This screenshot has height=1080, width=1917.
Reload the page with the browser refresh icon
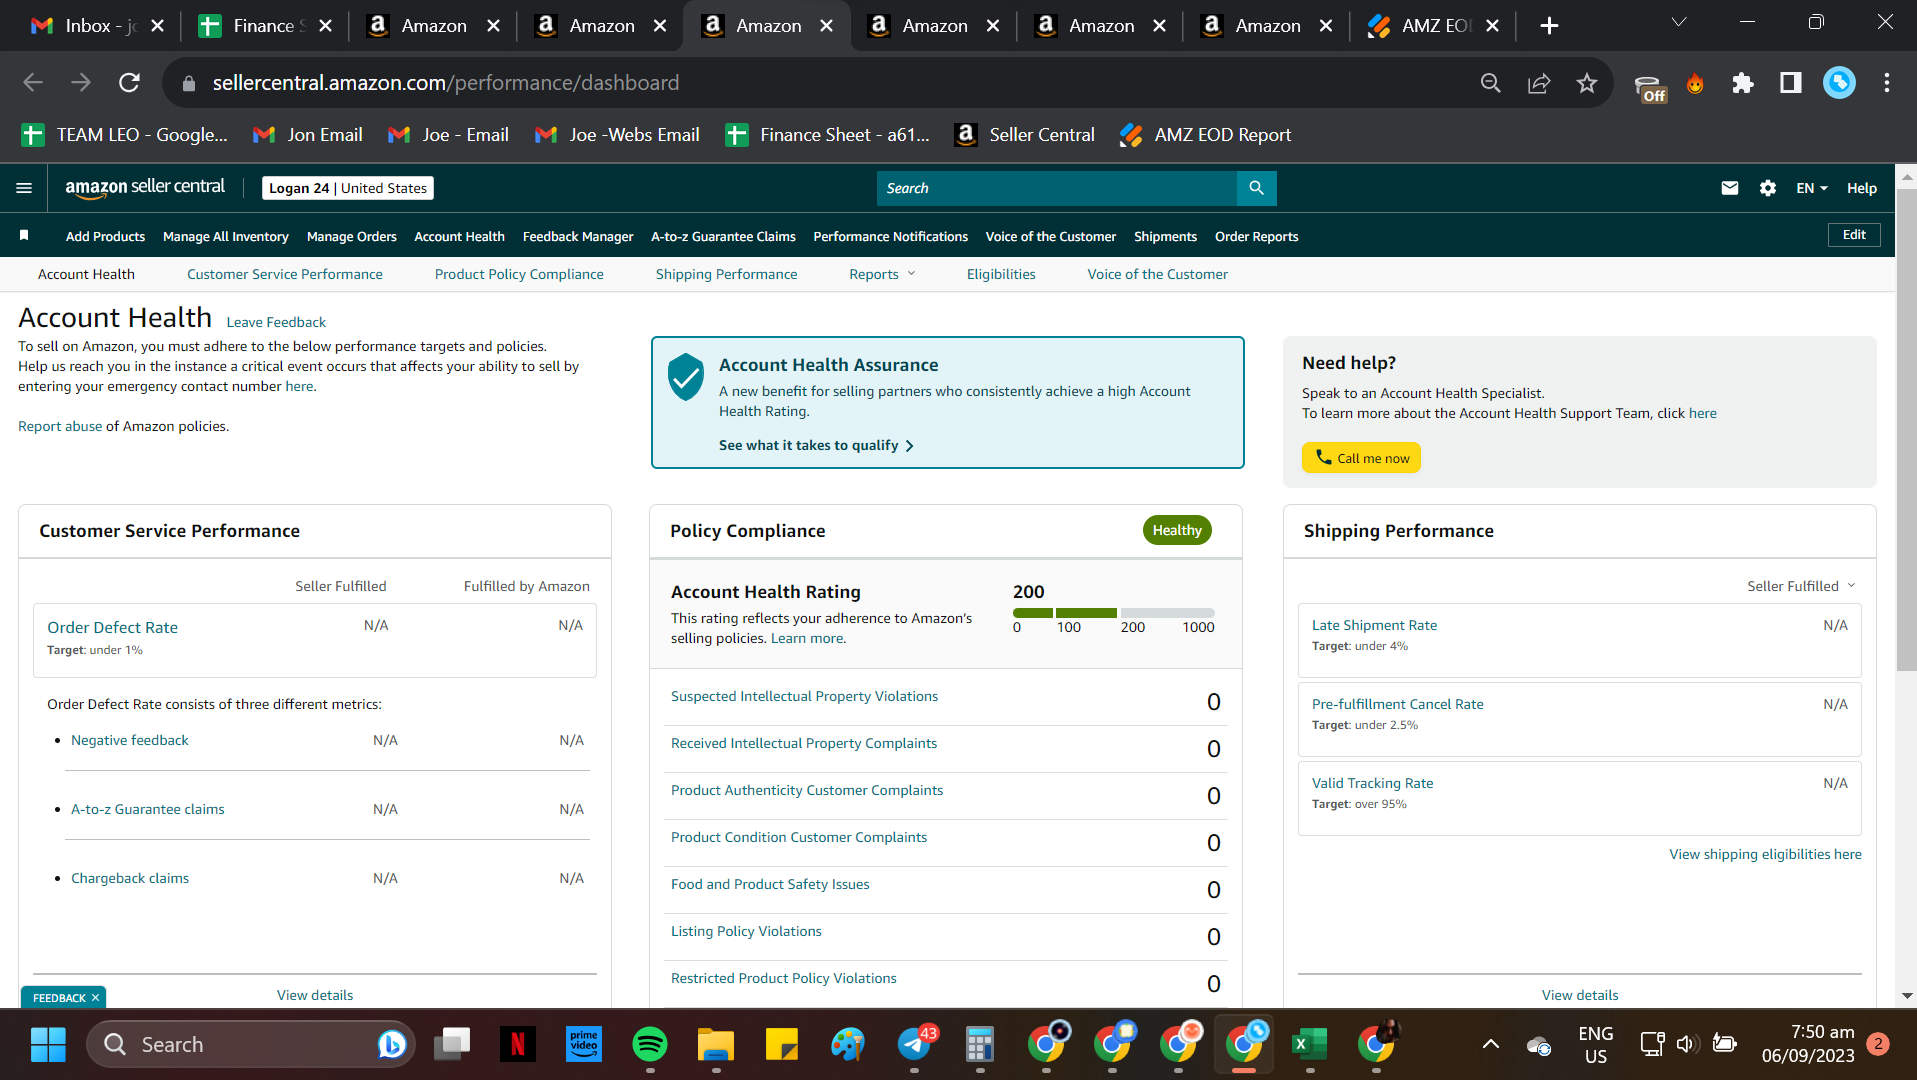[x=129, y=83]
